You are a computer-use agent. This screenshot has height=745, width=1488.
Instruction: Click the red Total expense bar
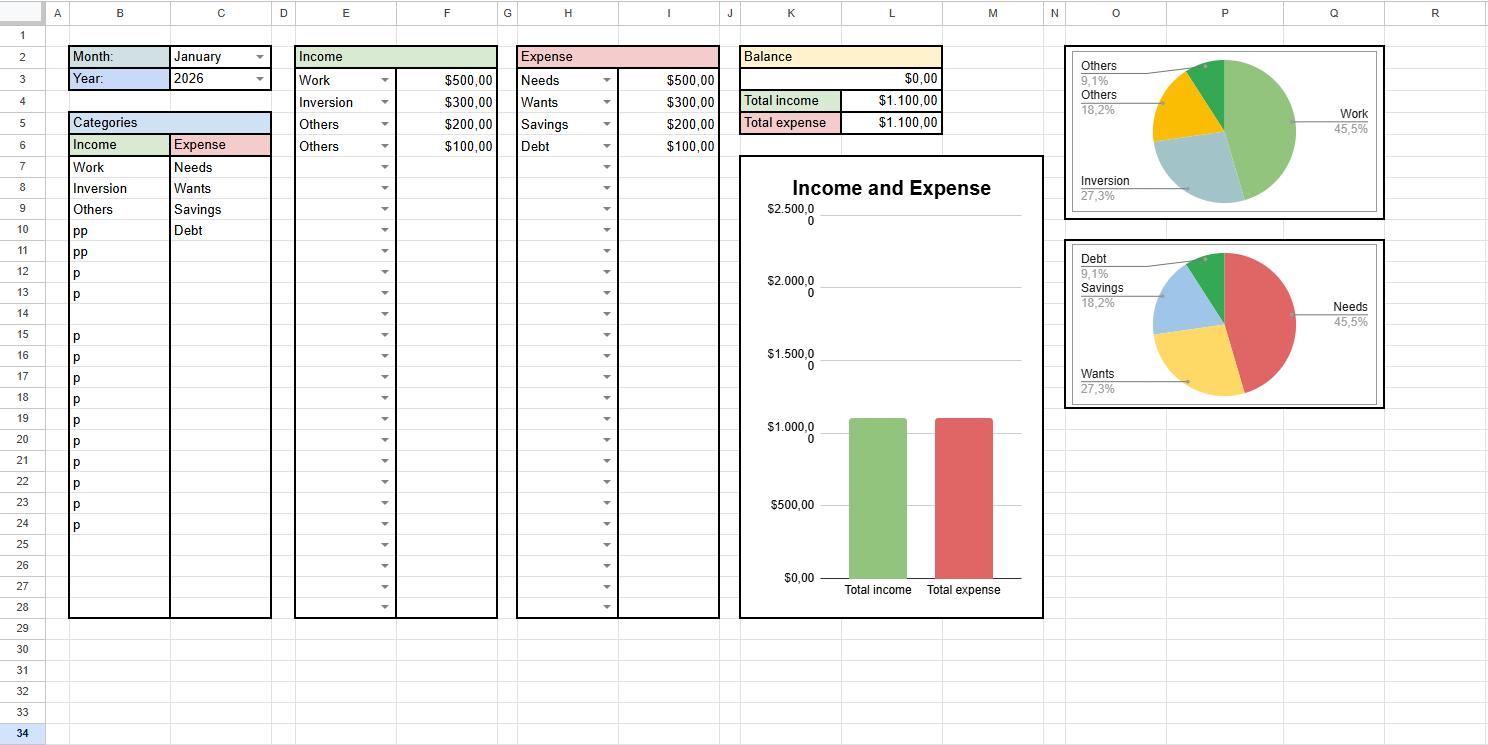click(963, 498)
